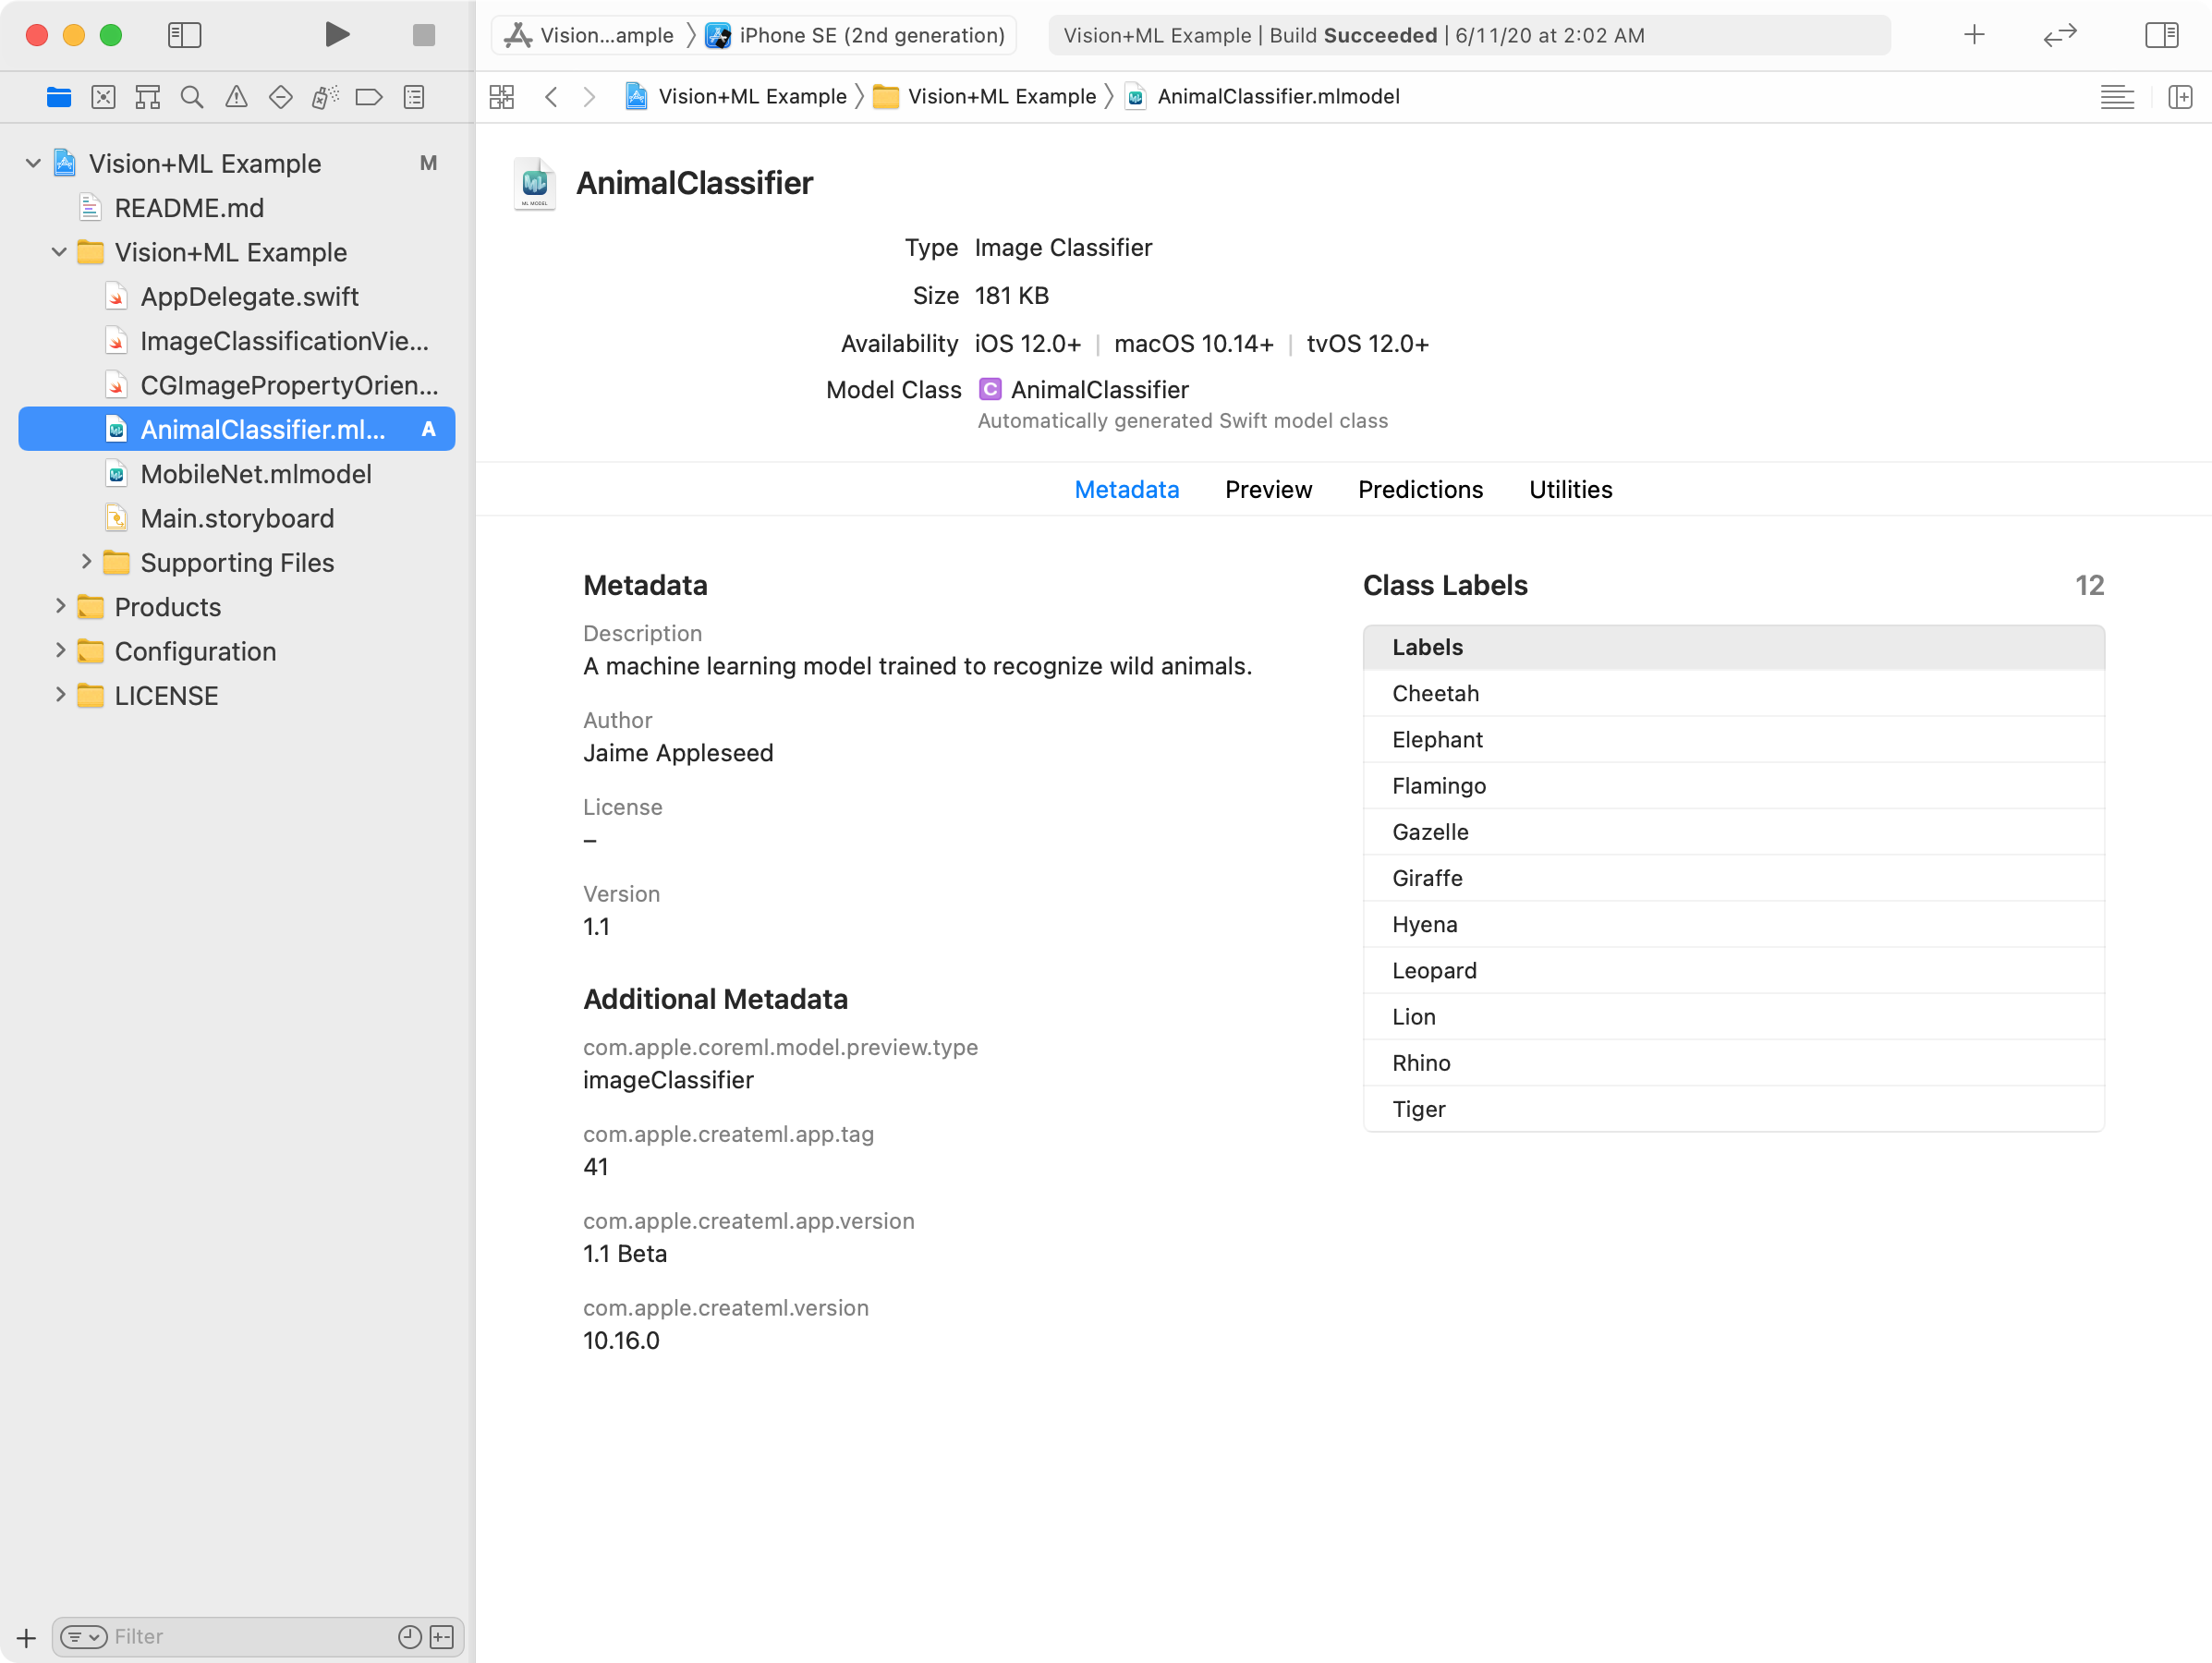
Task: Switch to the Preview tab
Action: click(x=1269, y=489)
